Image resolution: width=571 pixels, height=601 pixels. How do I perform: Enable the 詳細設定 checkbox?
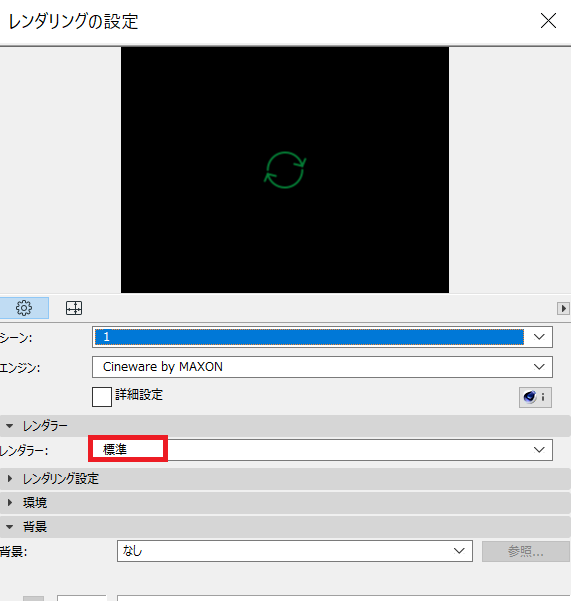tap(102, 397)
